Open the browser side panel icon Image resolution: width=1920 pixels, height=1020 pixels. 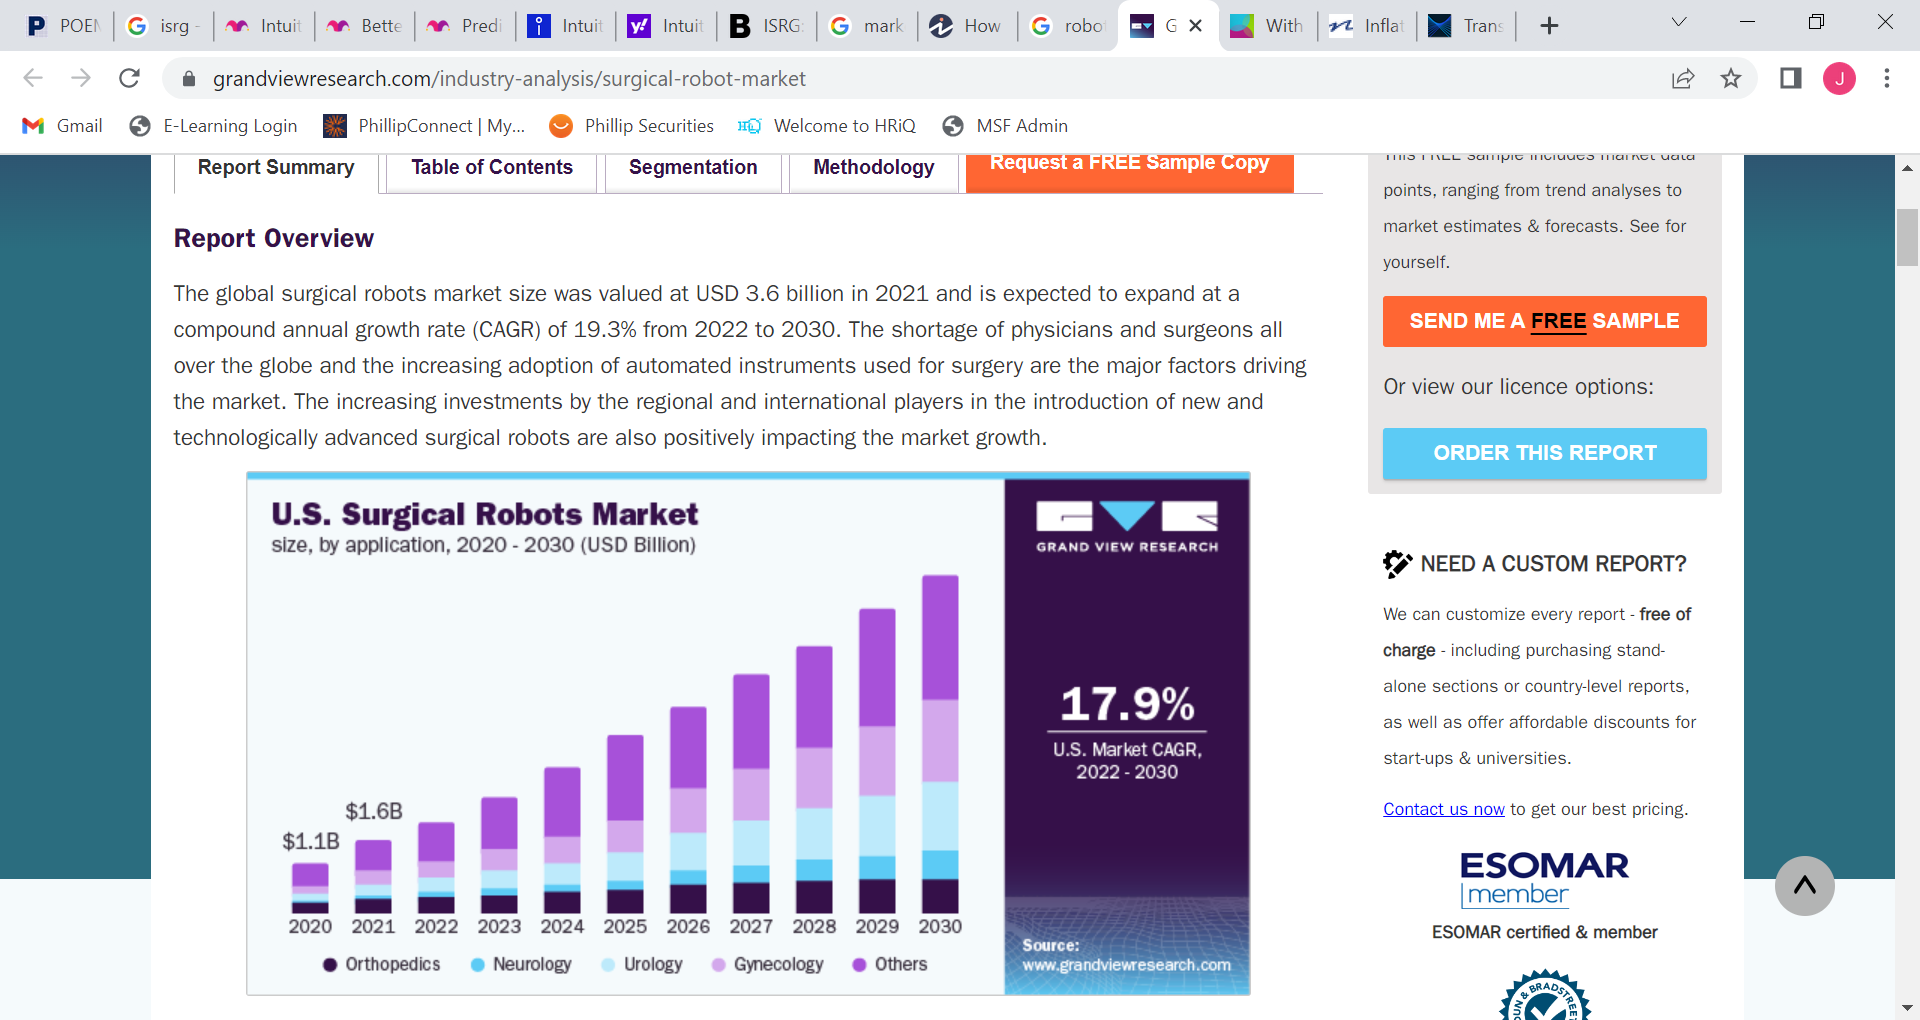[x=1790, y=78]
